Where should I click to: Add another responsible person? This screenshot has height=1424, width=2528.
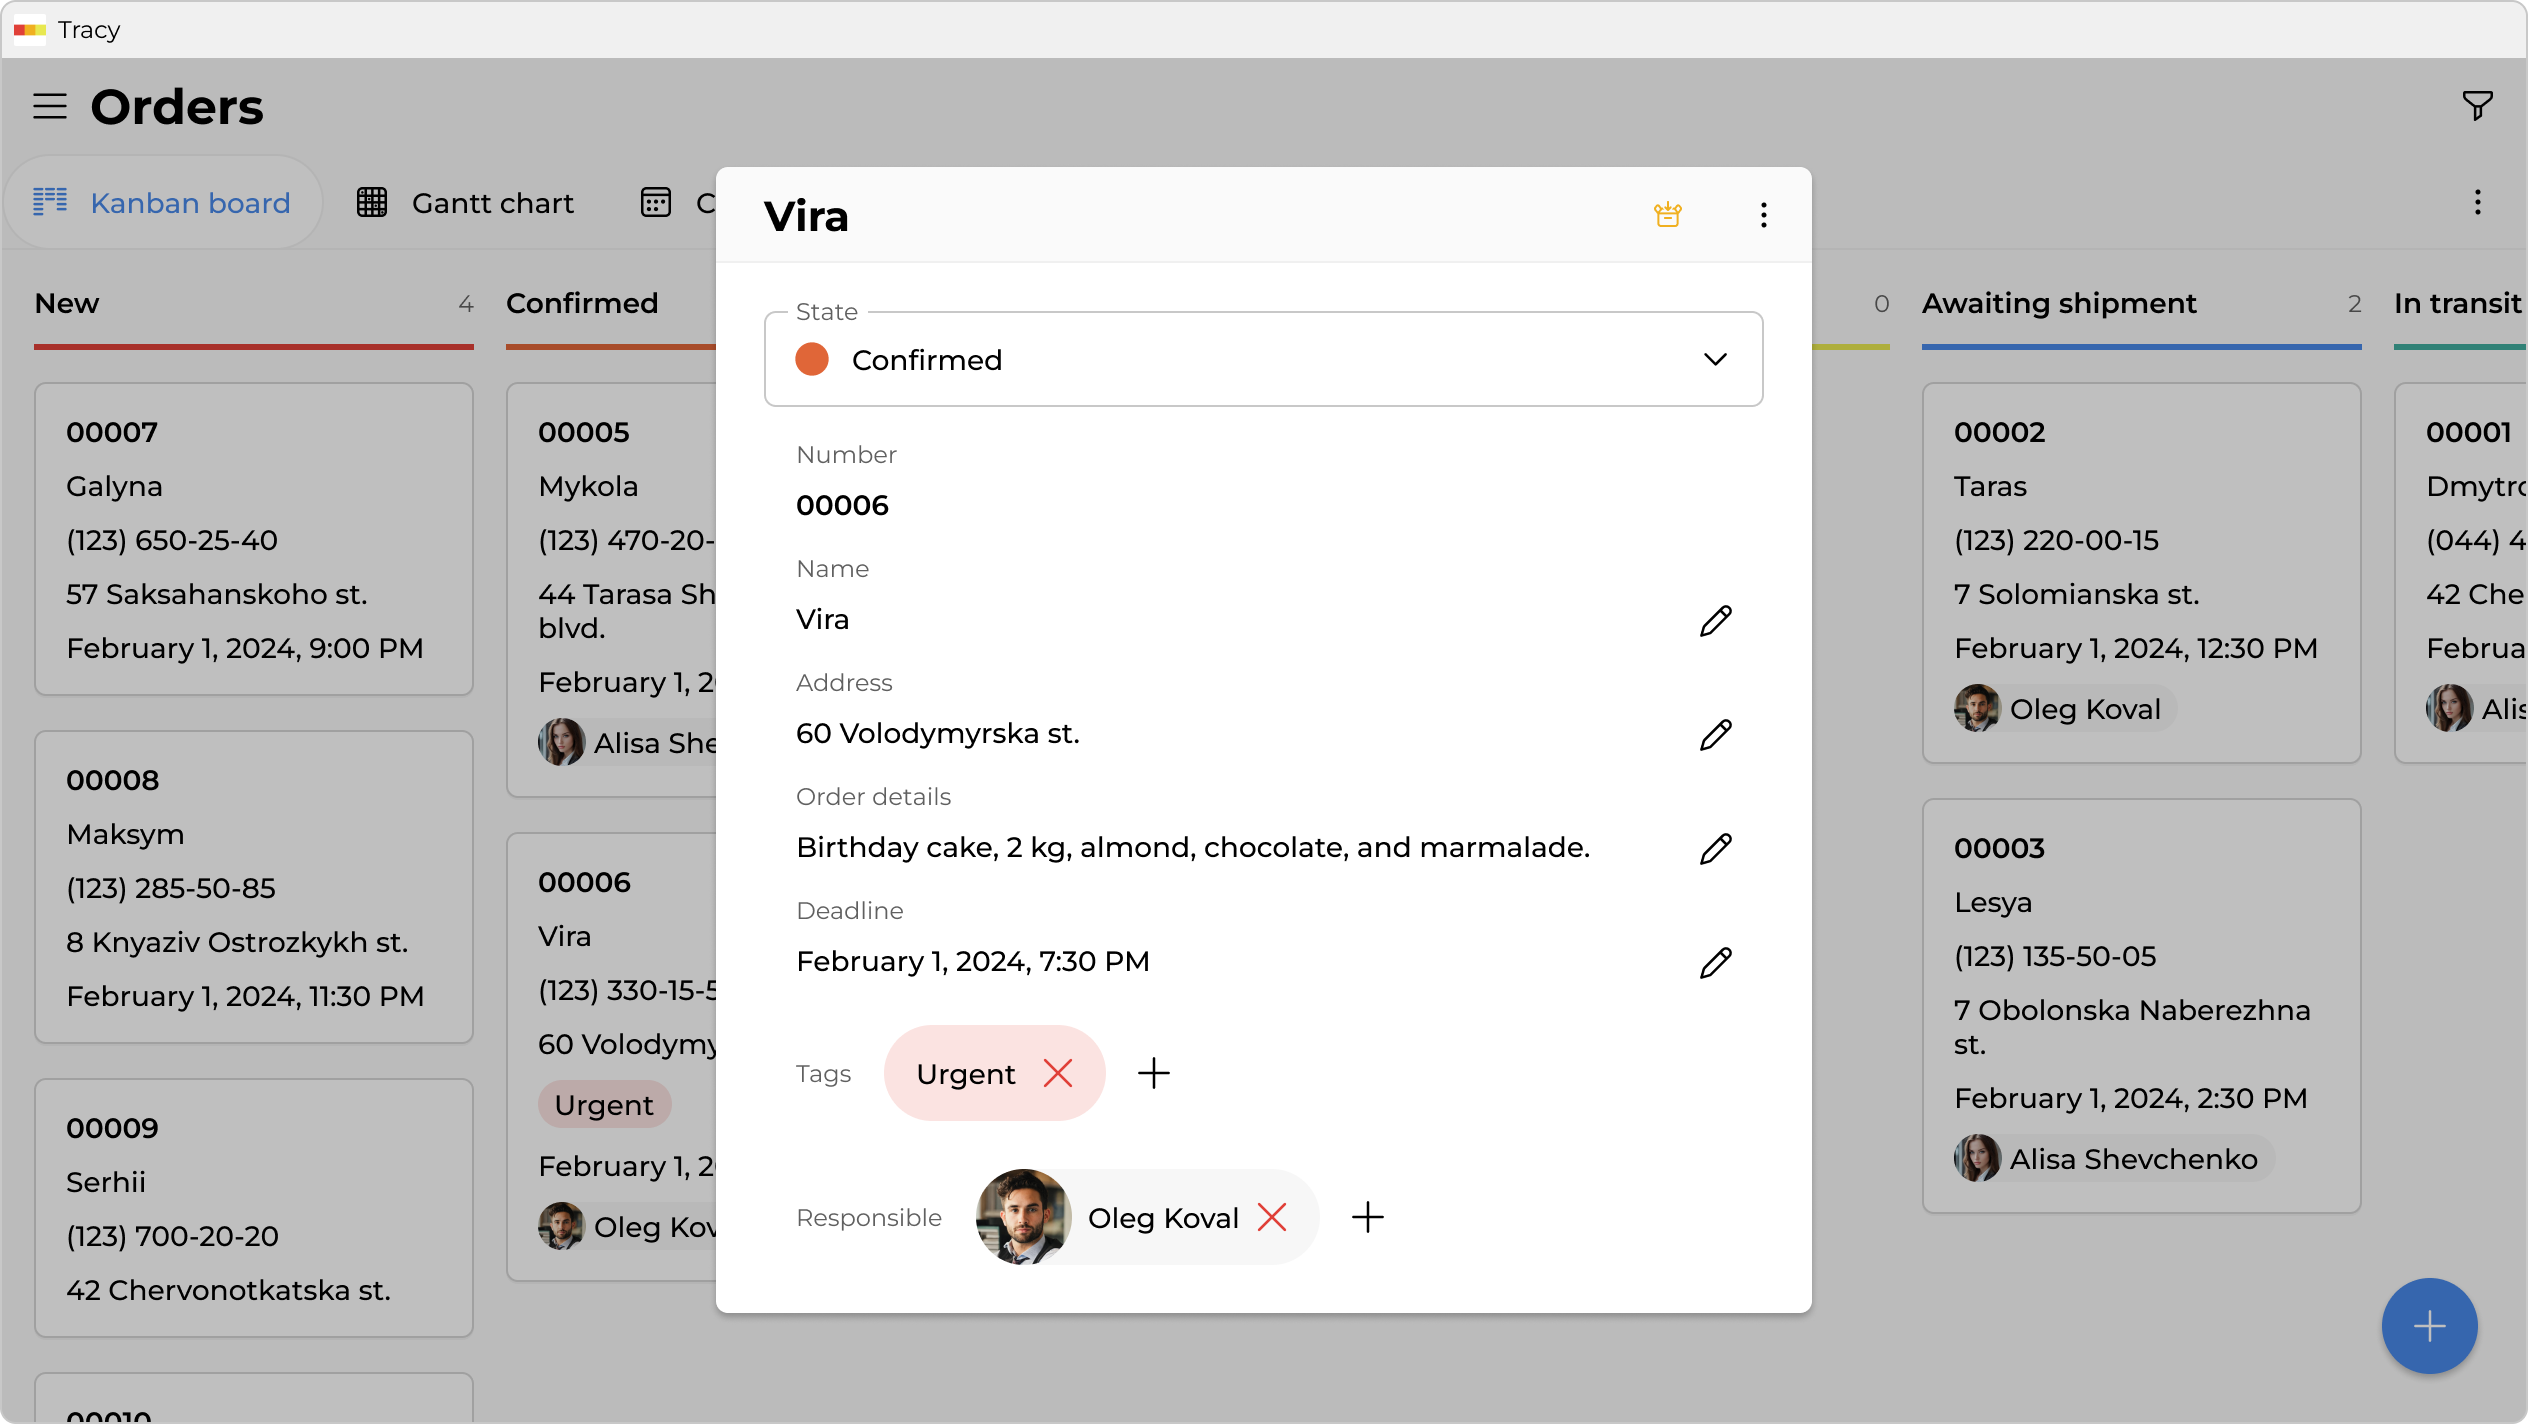coord(1367,1217)
